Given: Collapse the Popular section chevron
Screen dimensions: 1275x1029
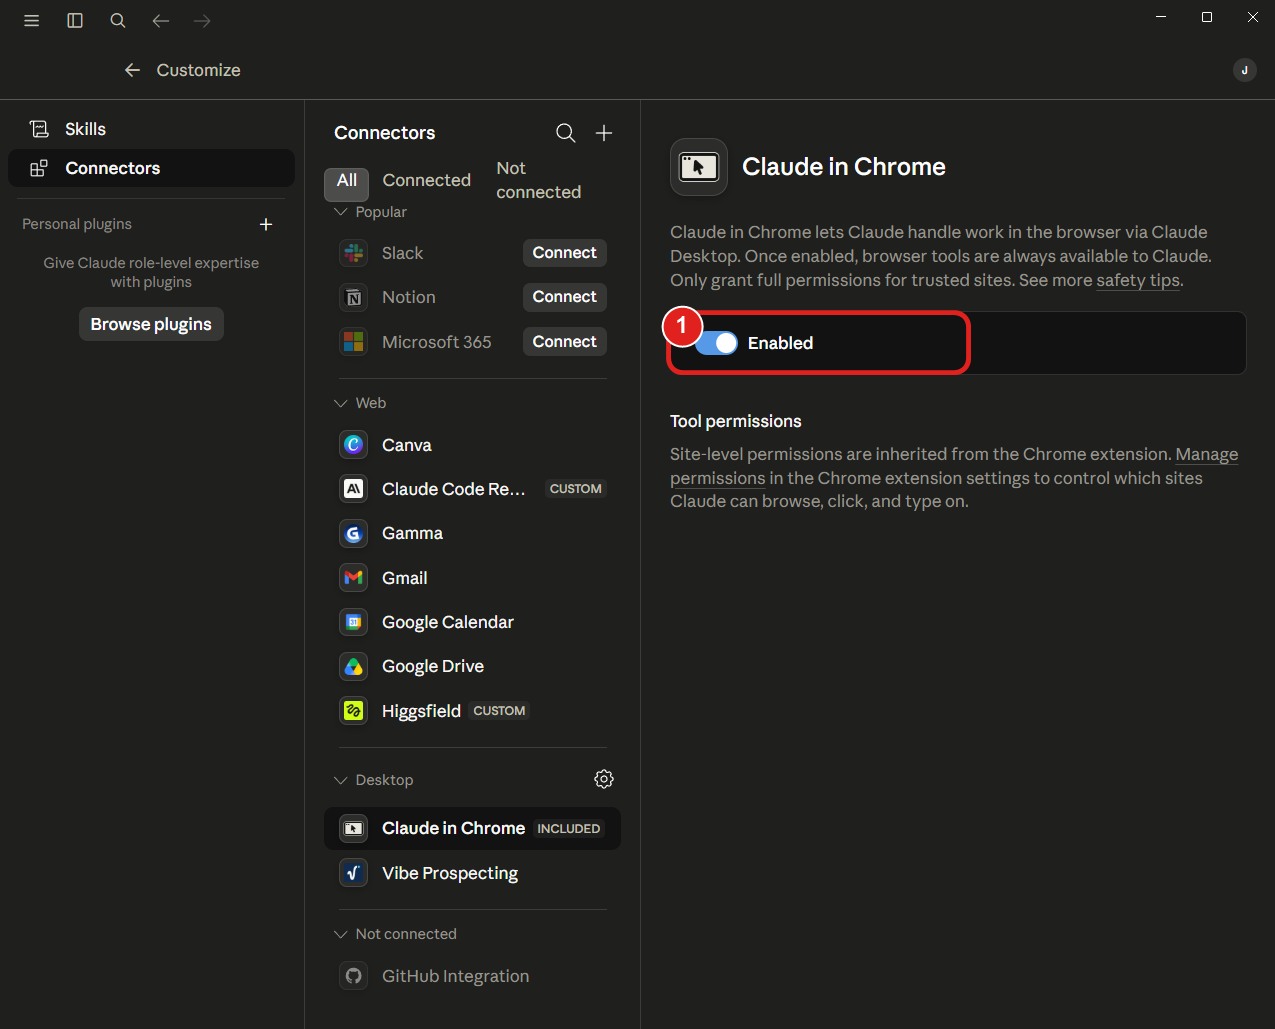Looking at the screenshot, I should click(341, 212).
